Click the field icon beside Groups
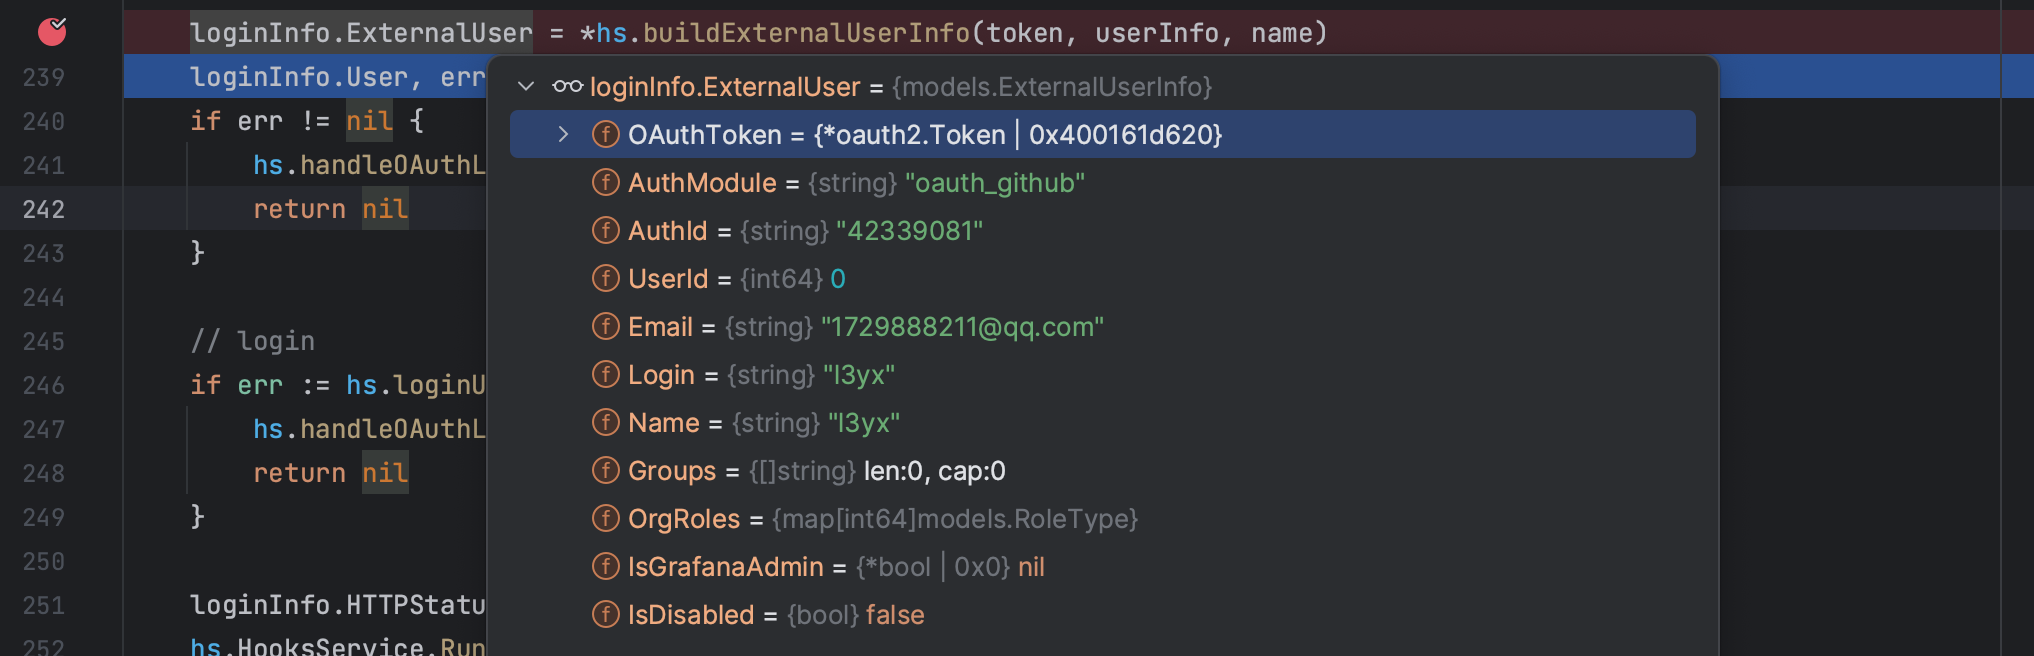2034x656 pixels. pos(606,470)
